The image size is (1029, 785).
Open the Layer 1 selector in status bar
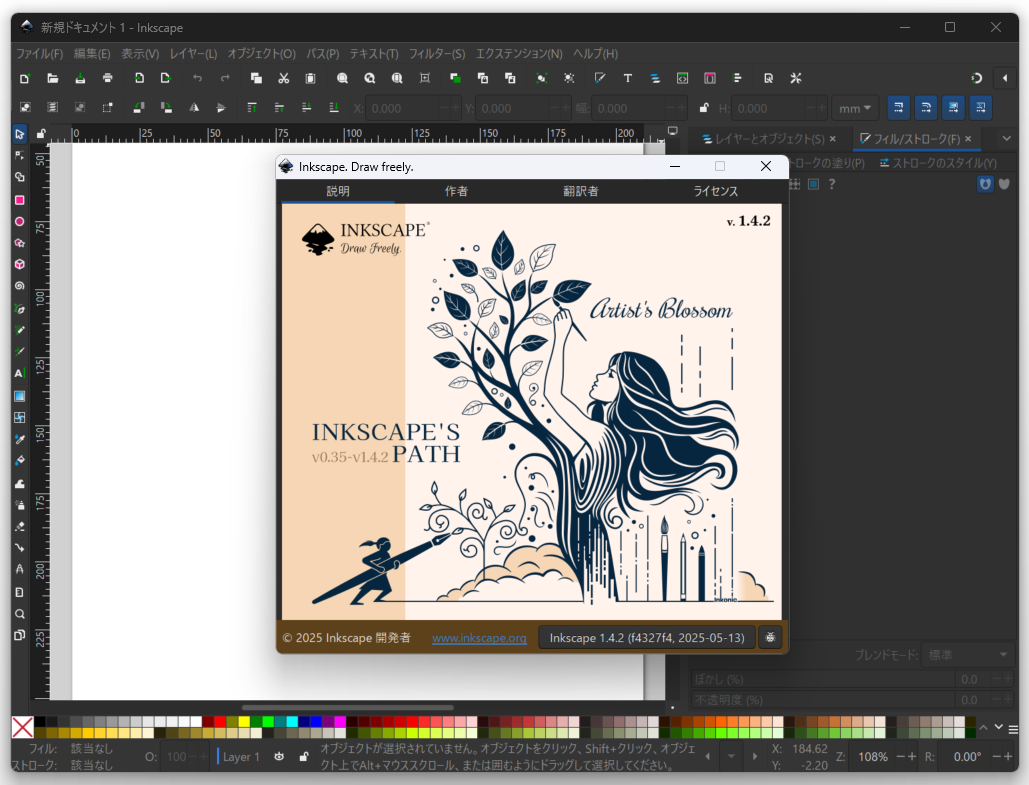[x=242, y=757]
